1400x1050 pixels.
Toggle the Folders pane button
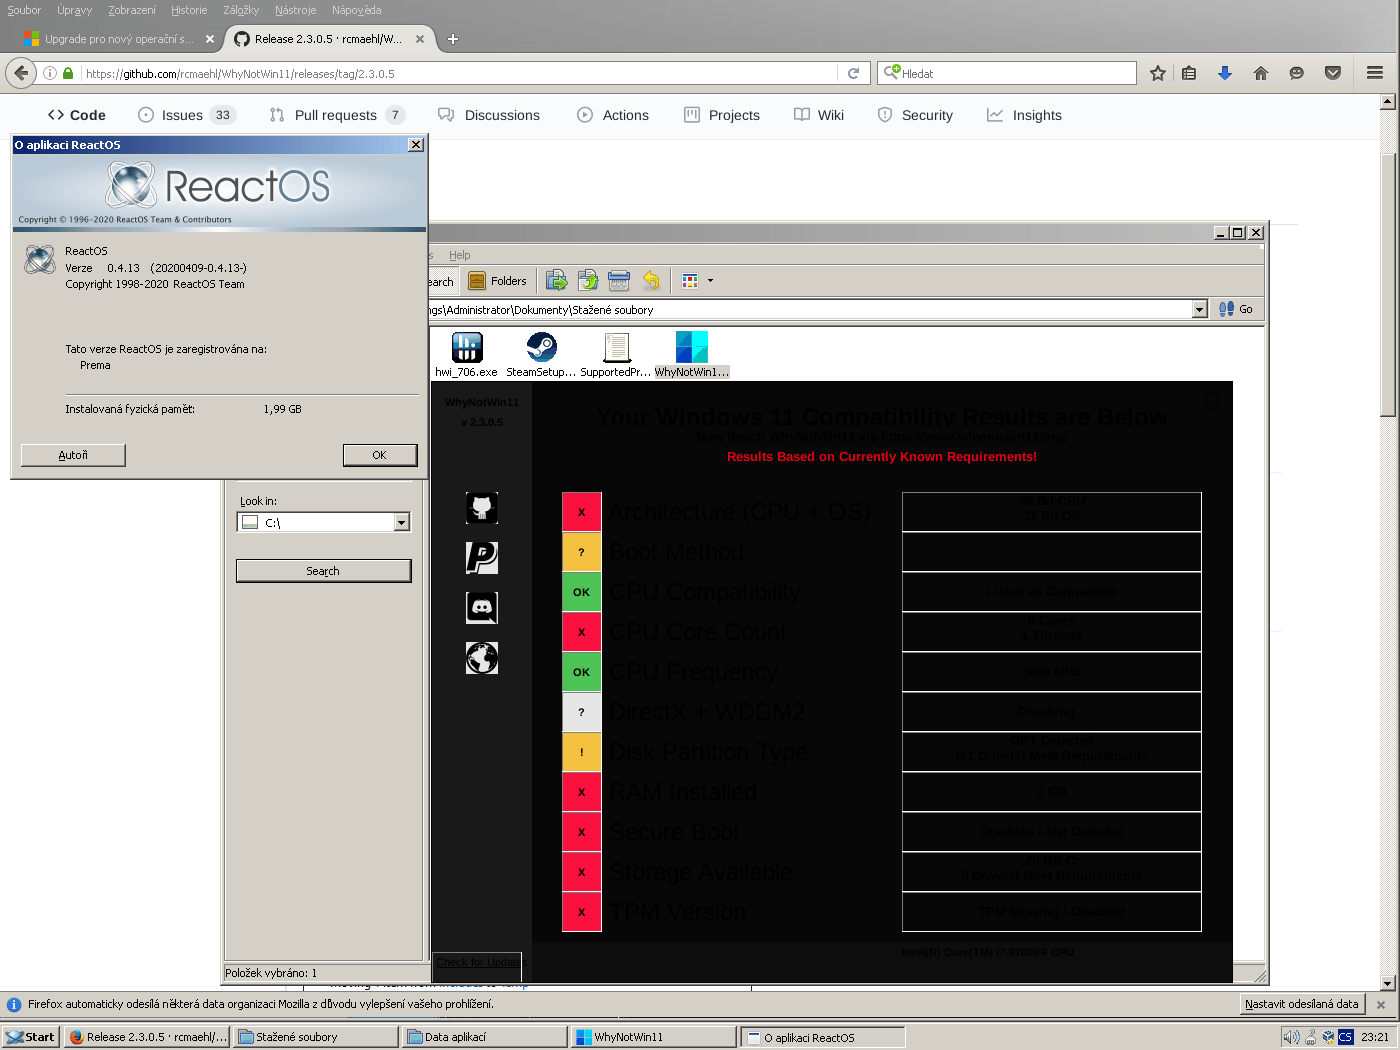point(497,281)
